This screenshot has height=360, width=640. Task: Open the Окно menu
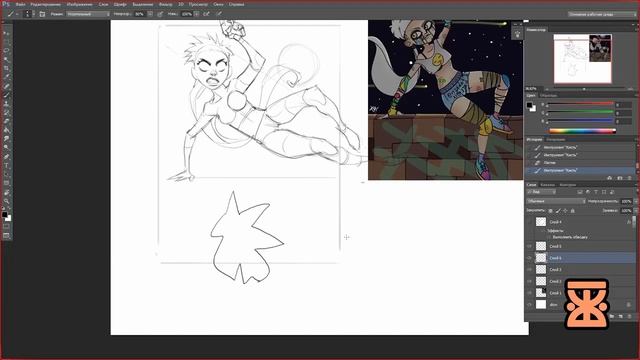218,4
